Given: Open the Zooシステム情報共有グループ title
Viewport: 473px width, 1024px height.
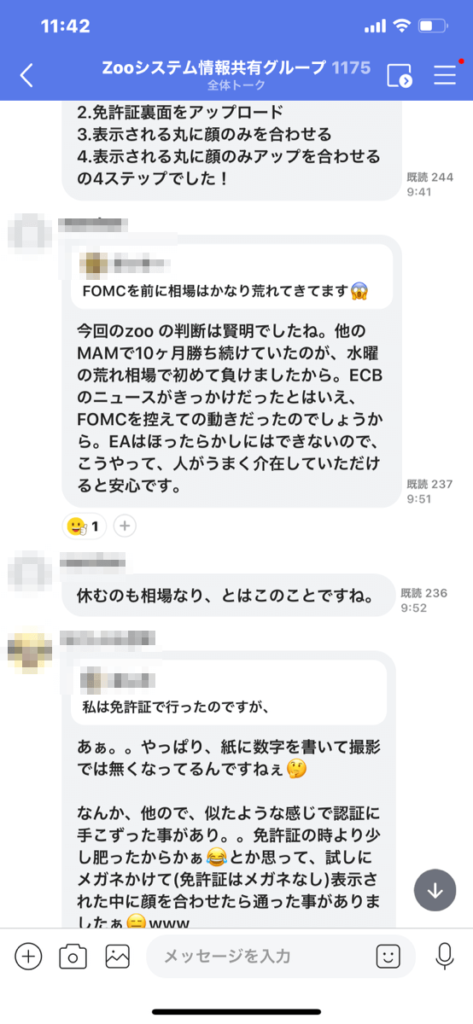Looking at the screenshot, I should pyautogui.click(x=214, y=67).
